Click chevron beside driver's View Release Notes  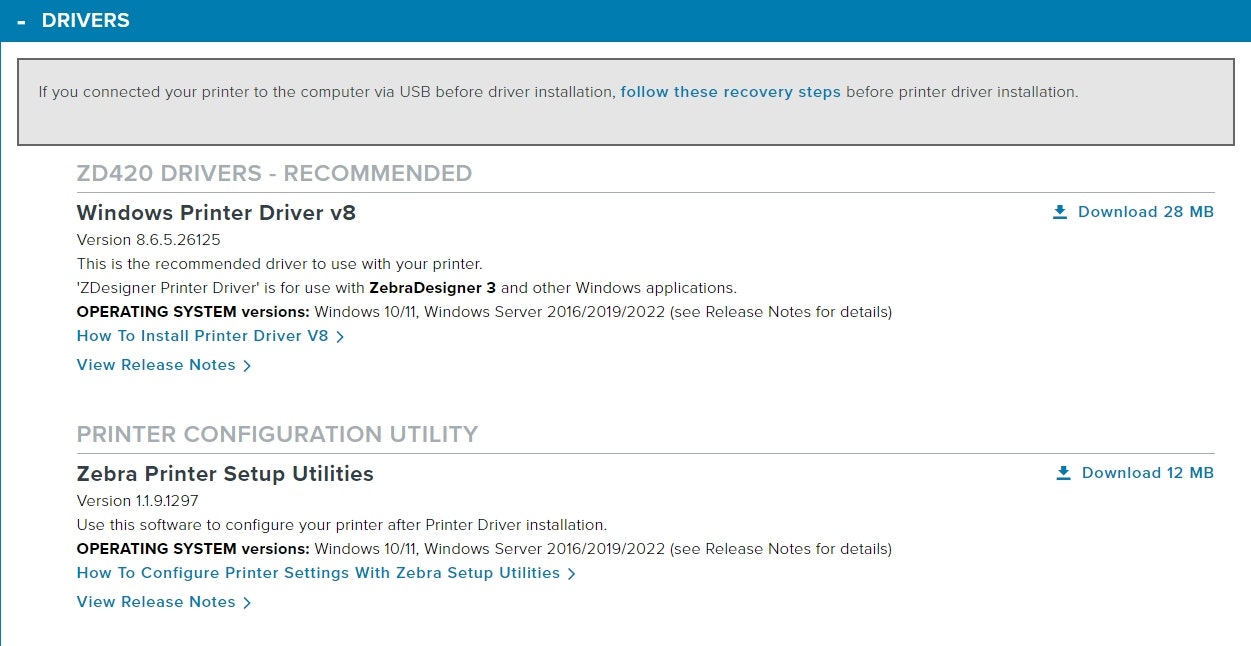click(x=247, y=366)
